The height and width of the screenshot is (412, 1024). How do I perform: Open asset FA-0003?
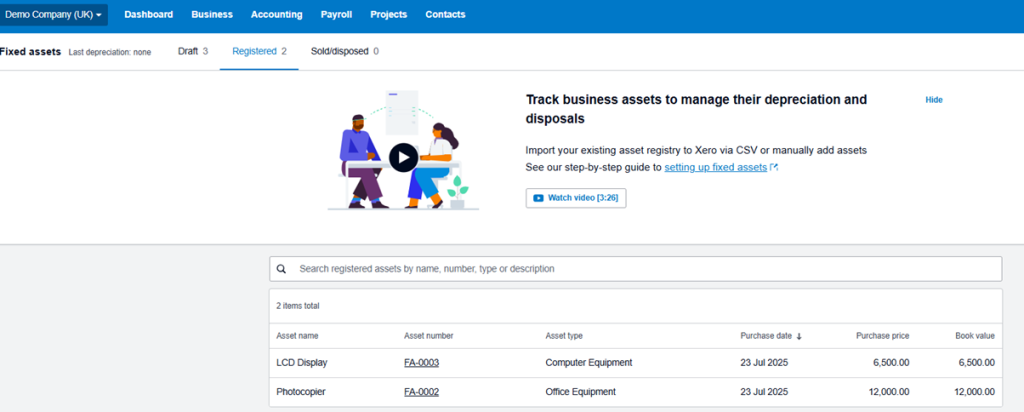[x=421, y=363]
